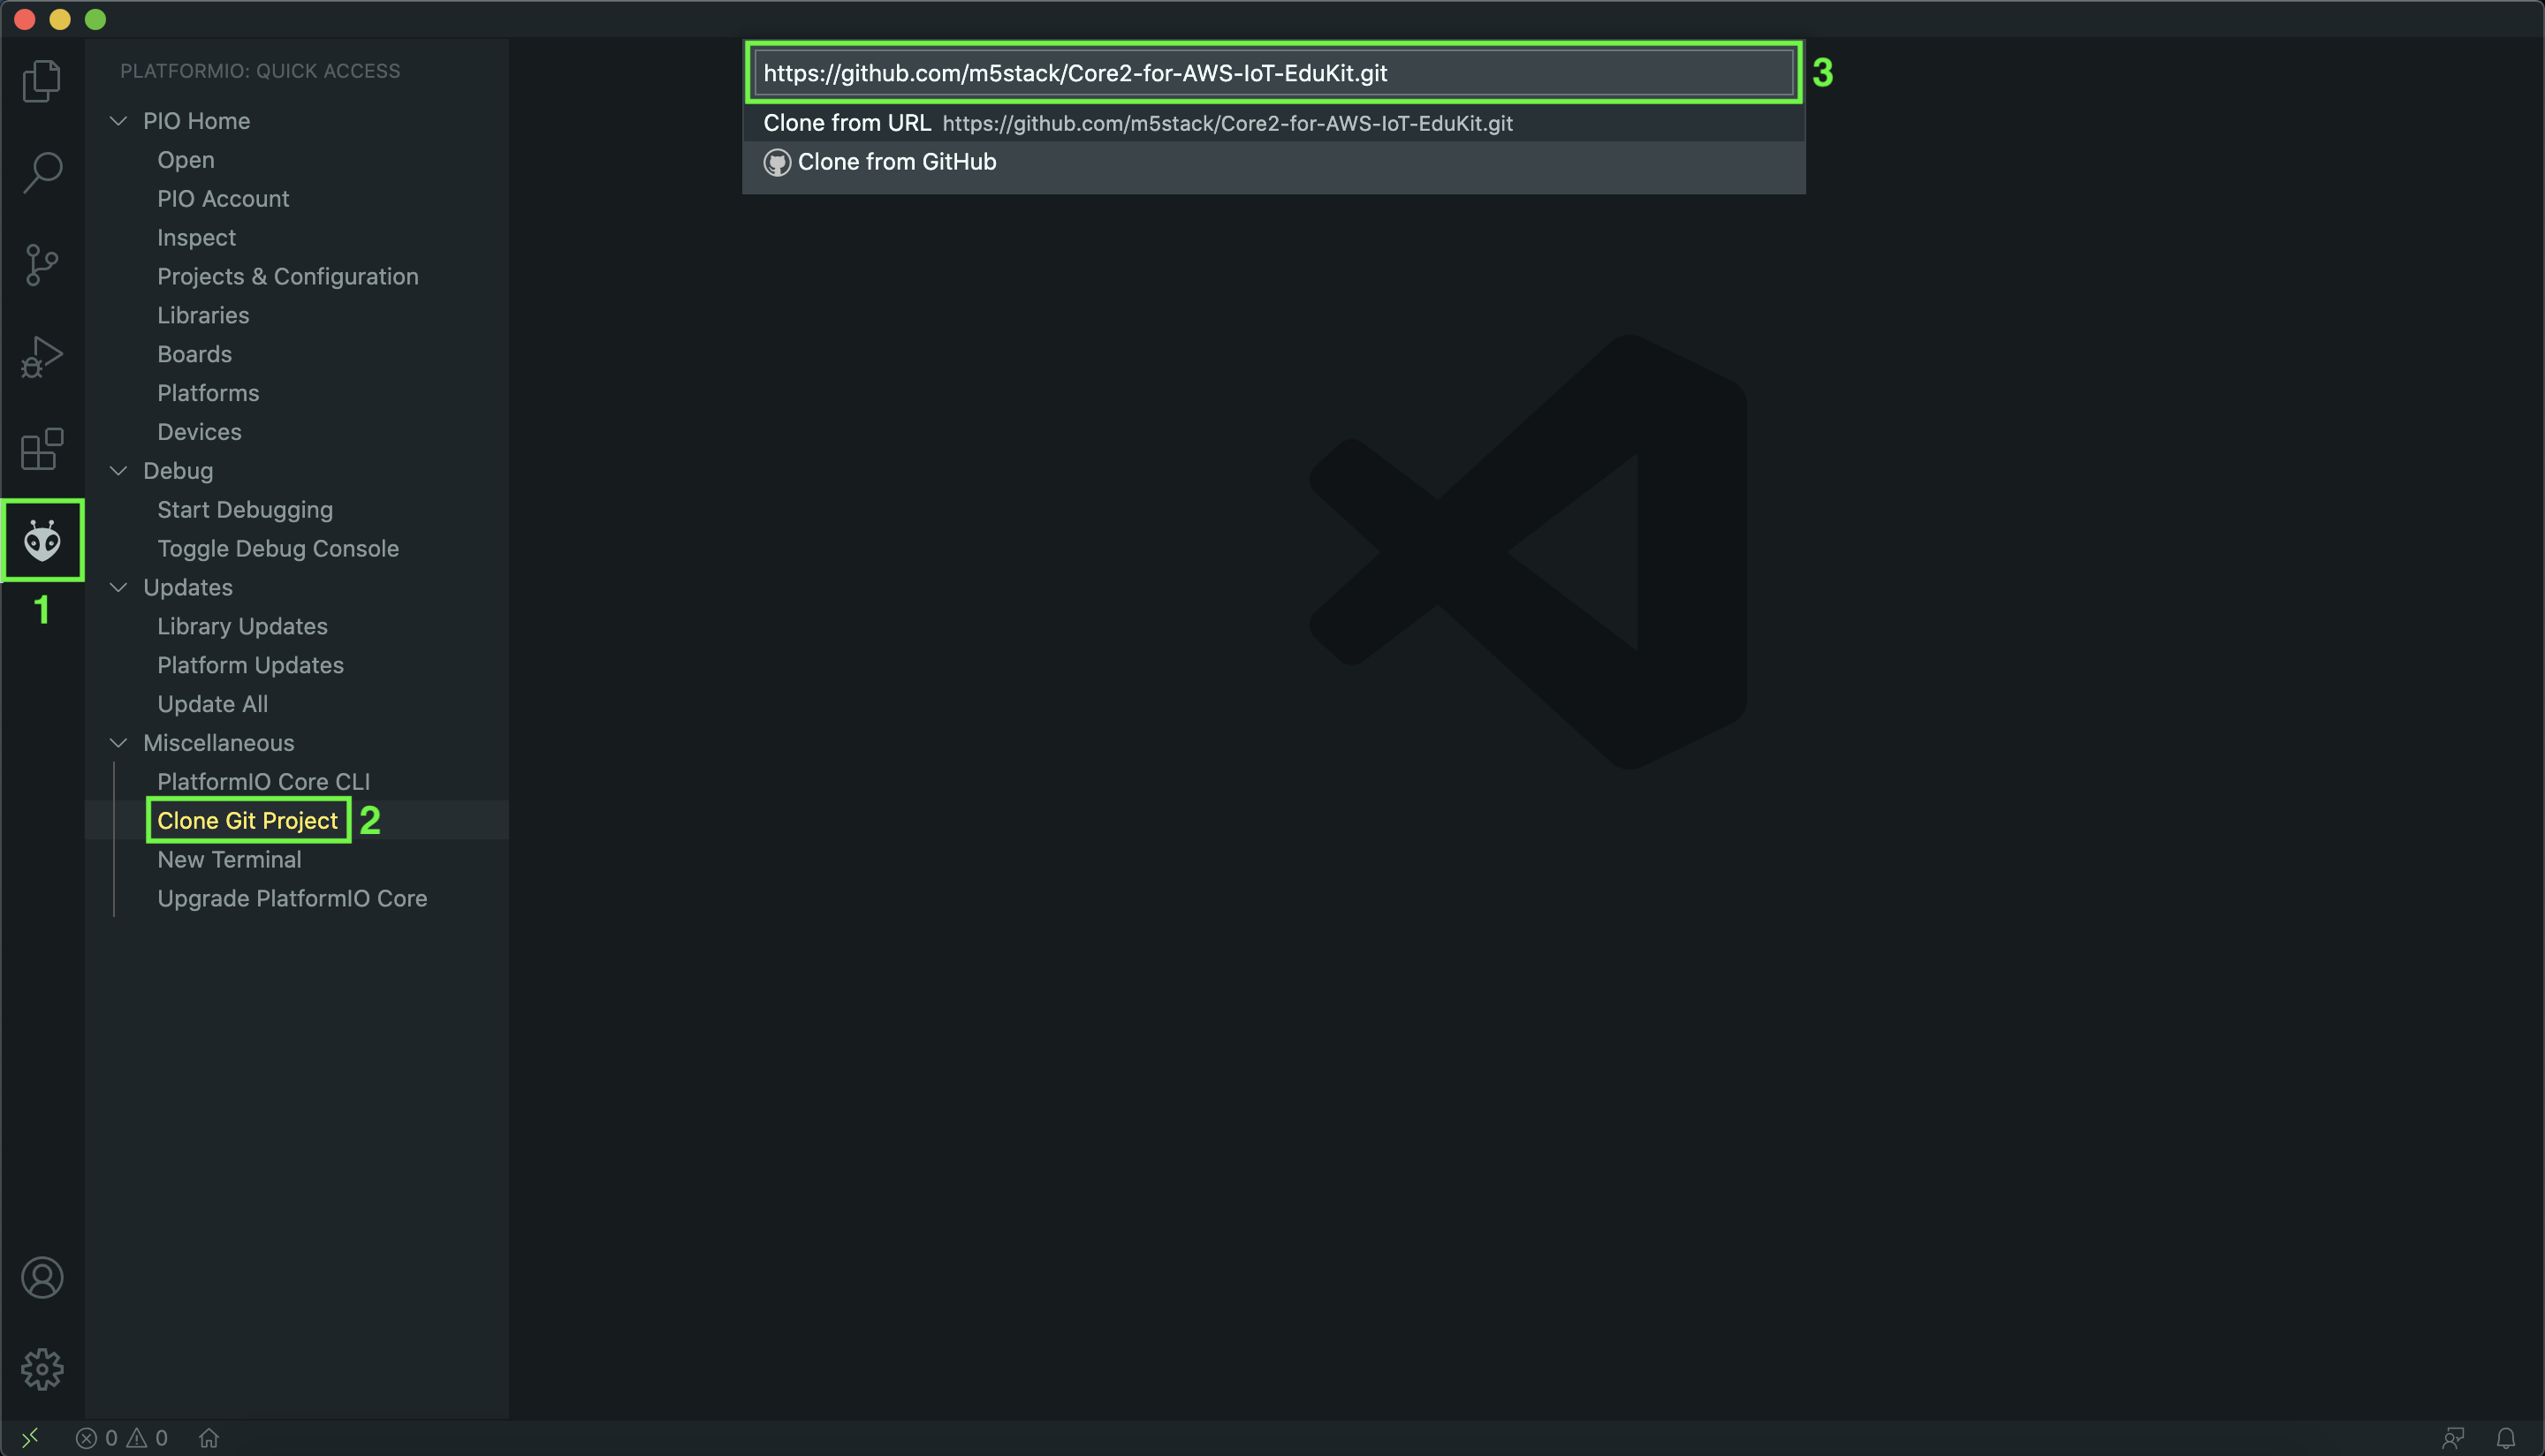Open Library Updates option
This screenshot has height=1456, width=2545.
(241, 626)
